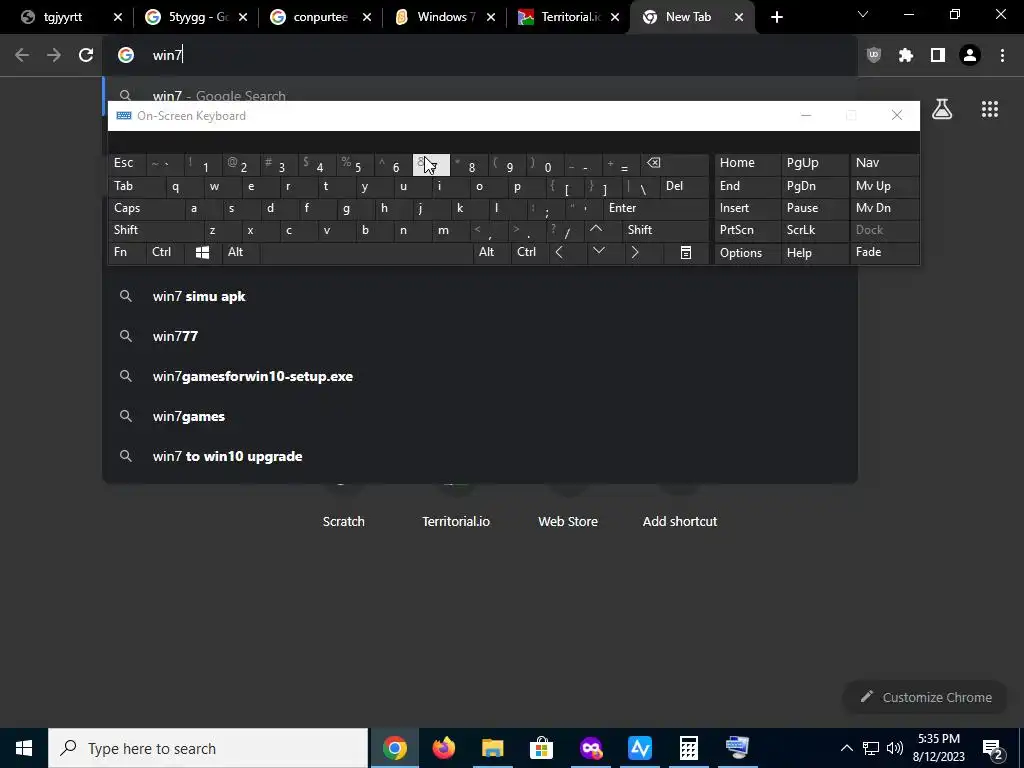
Task: Toggle Chrome side panel icon
Action: click(x=938, y=56)
